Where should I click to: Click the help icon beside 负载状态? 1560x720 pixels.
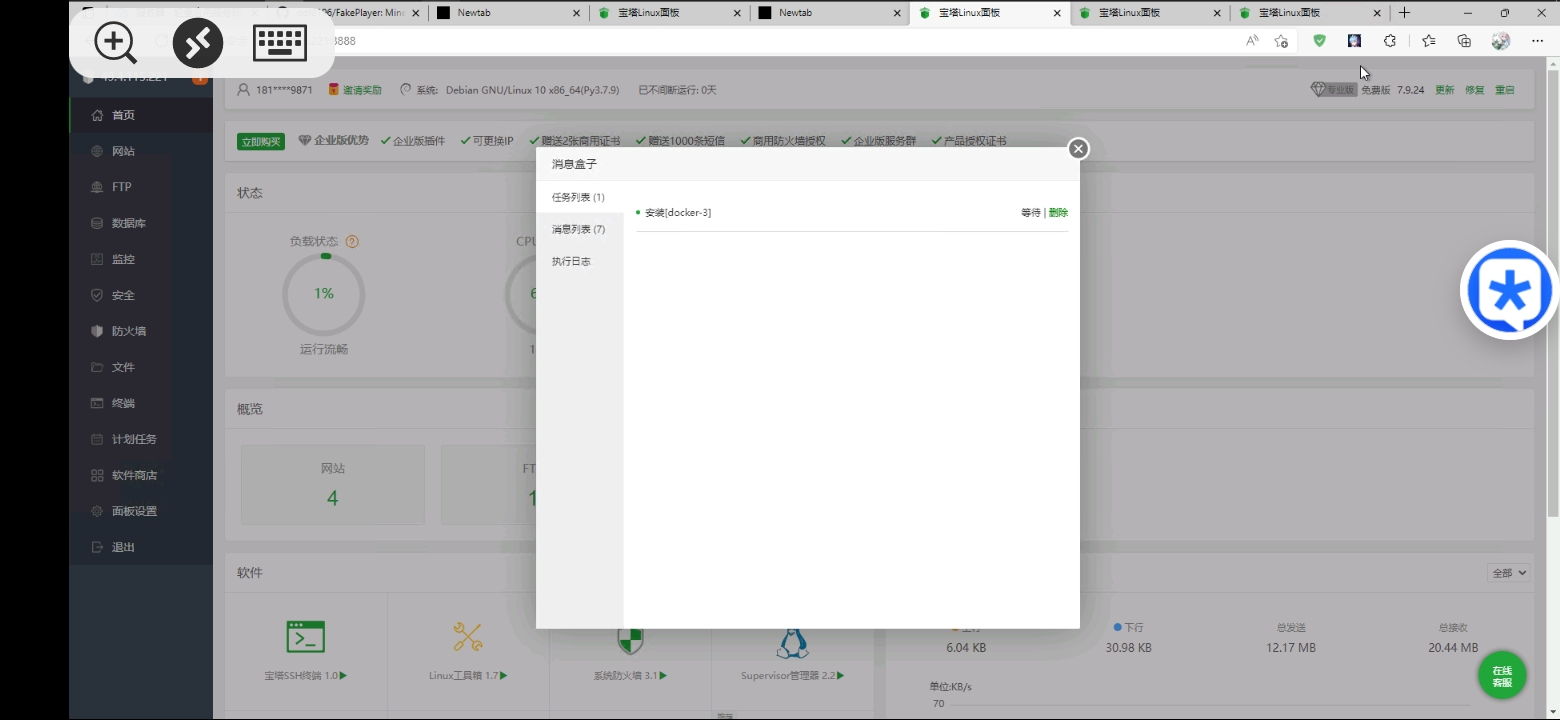point(352,241)
